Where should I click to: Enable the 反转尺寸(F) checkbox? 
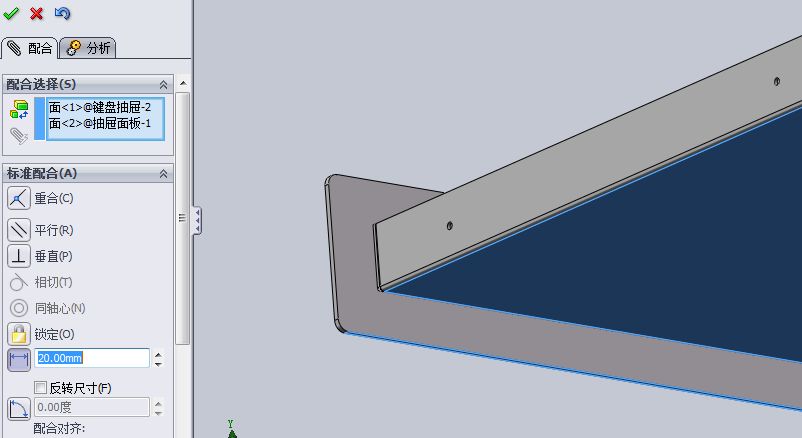[40, 387]
